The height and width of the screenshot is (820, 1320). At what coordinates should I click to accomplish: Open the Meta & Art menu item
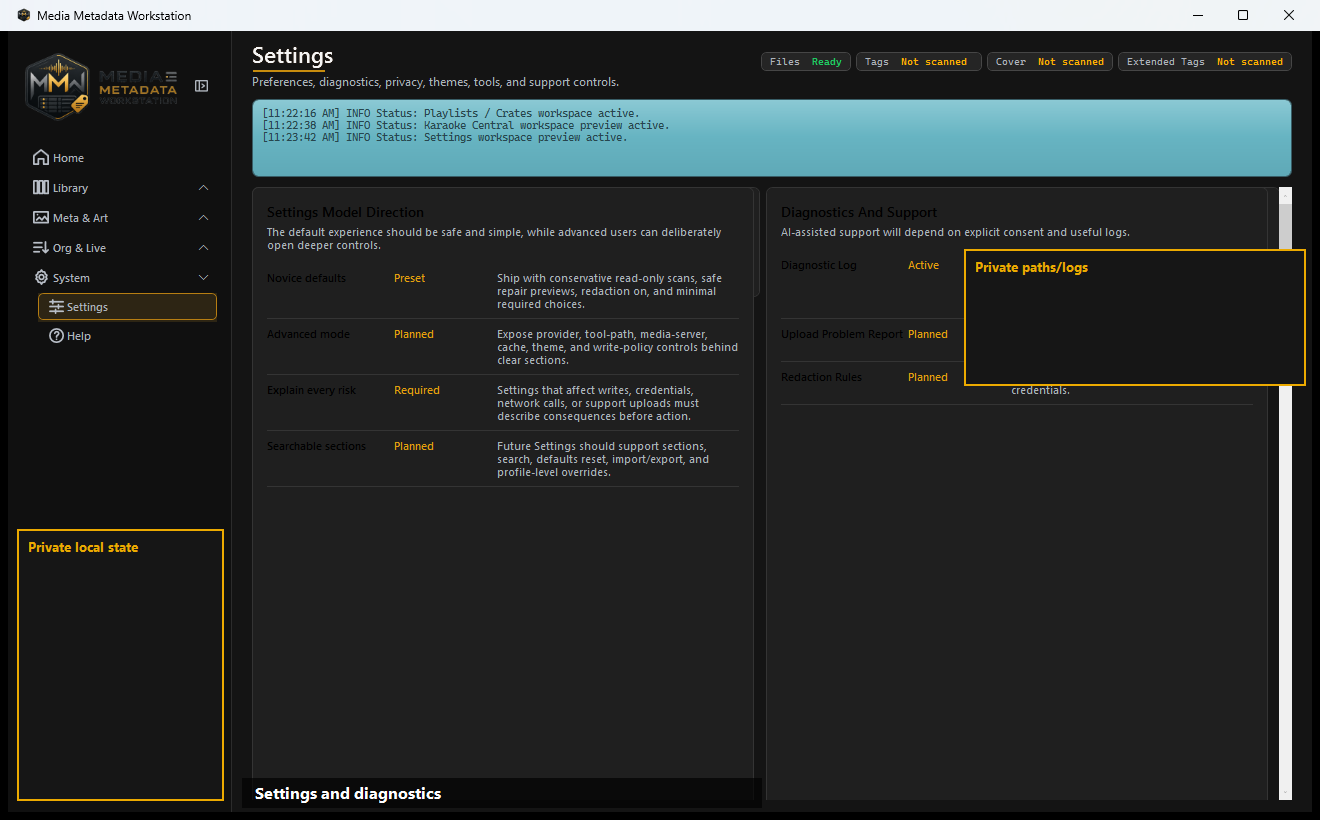point(80,218)
